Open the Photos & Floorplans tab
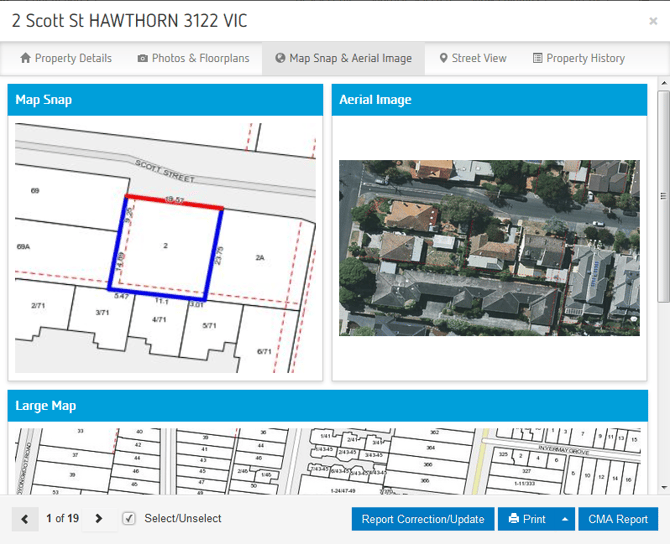This screenshot has height=544, width=670. 195,59
